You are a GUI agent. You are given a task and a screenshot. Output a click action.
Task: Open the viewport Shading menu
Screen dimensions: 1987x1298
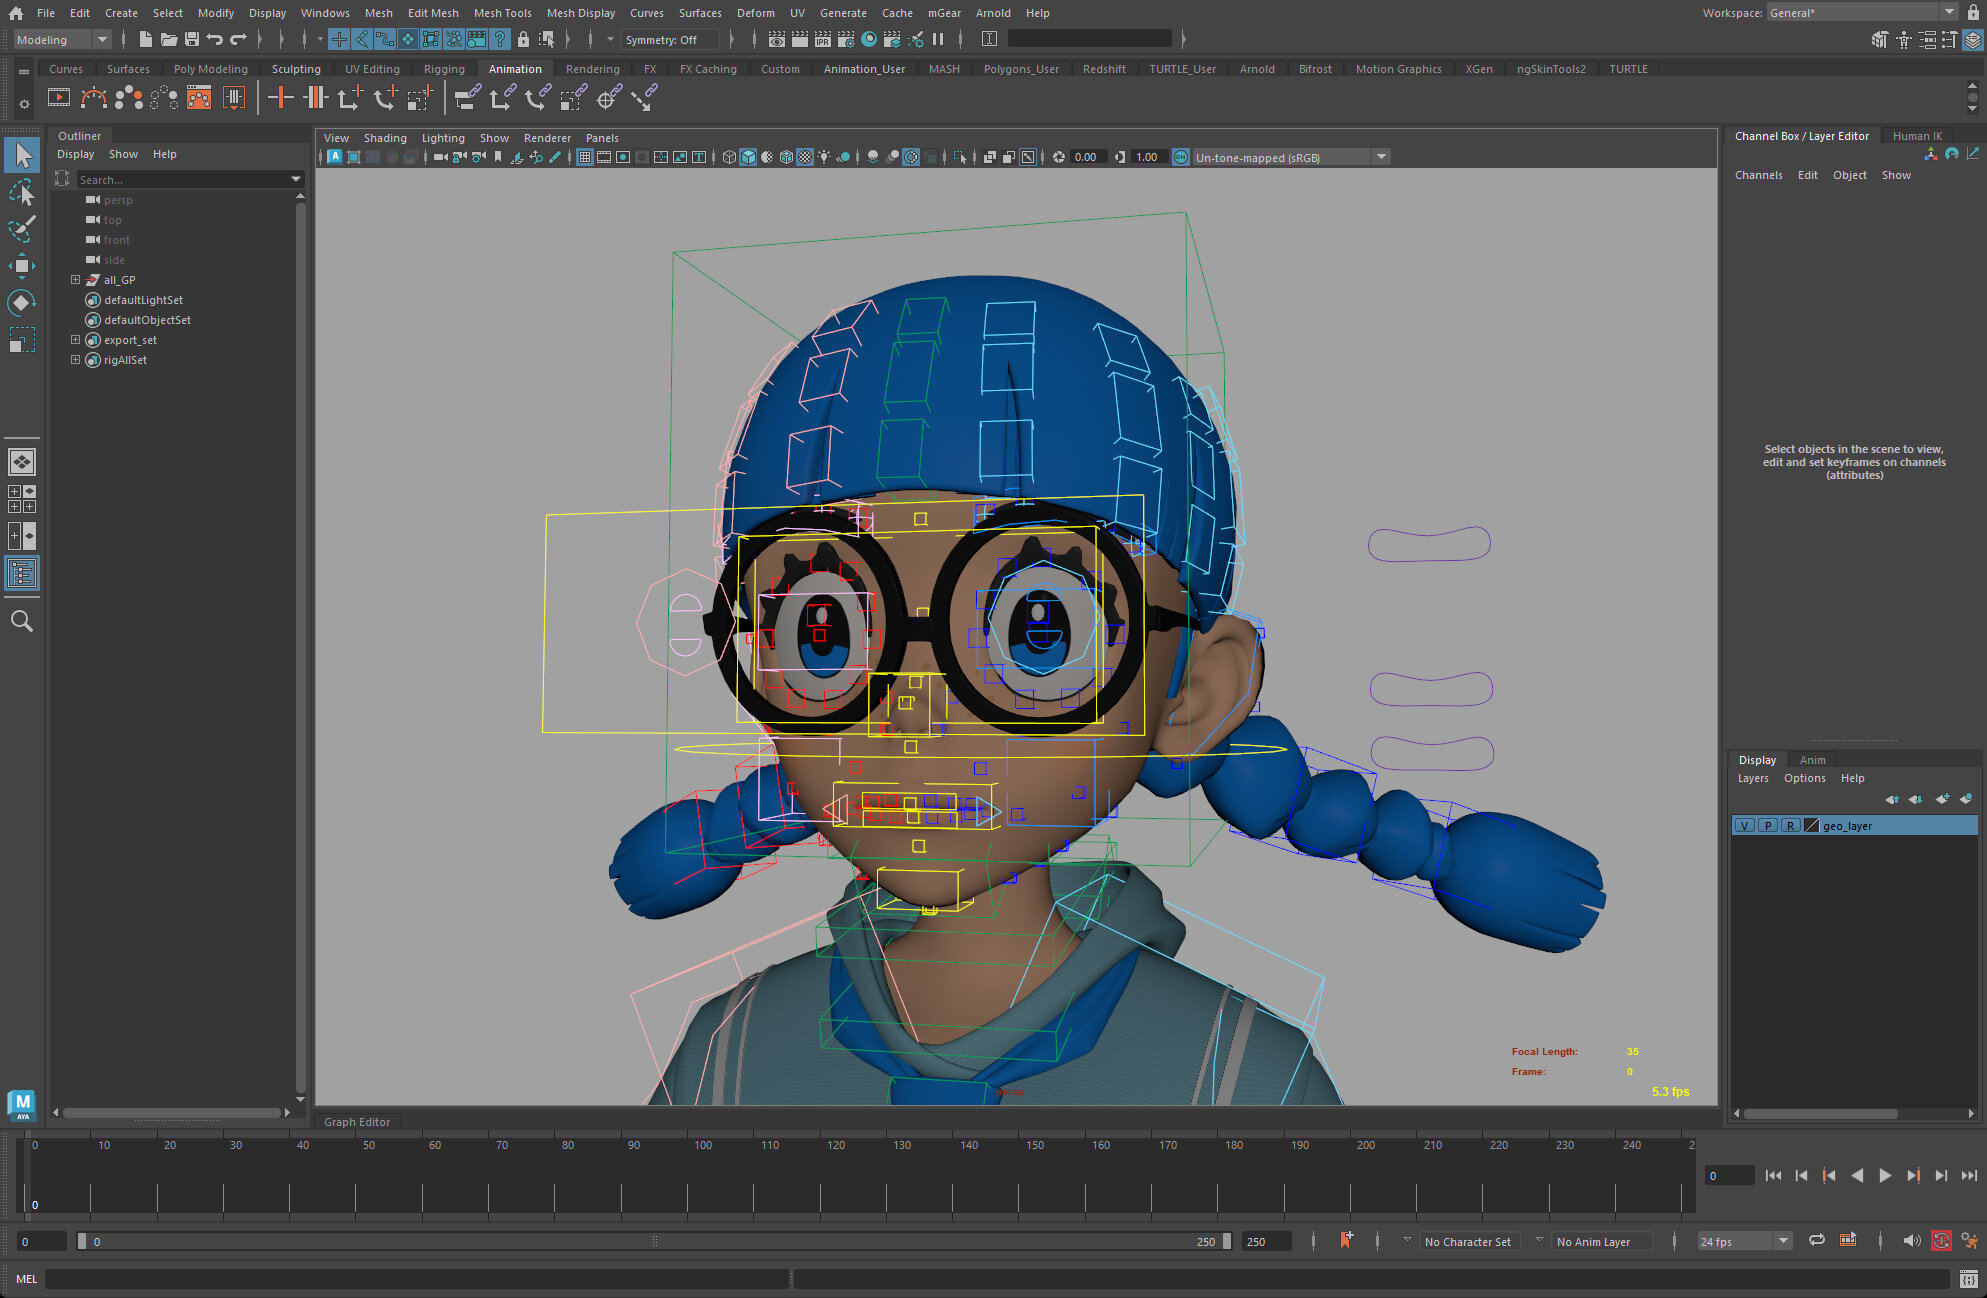tap(385, 138)
